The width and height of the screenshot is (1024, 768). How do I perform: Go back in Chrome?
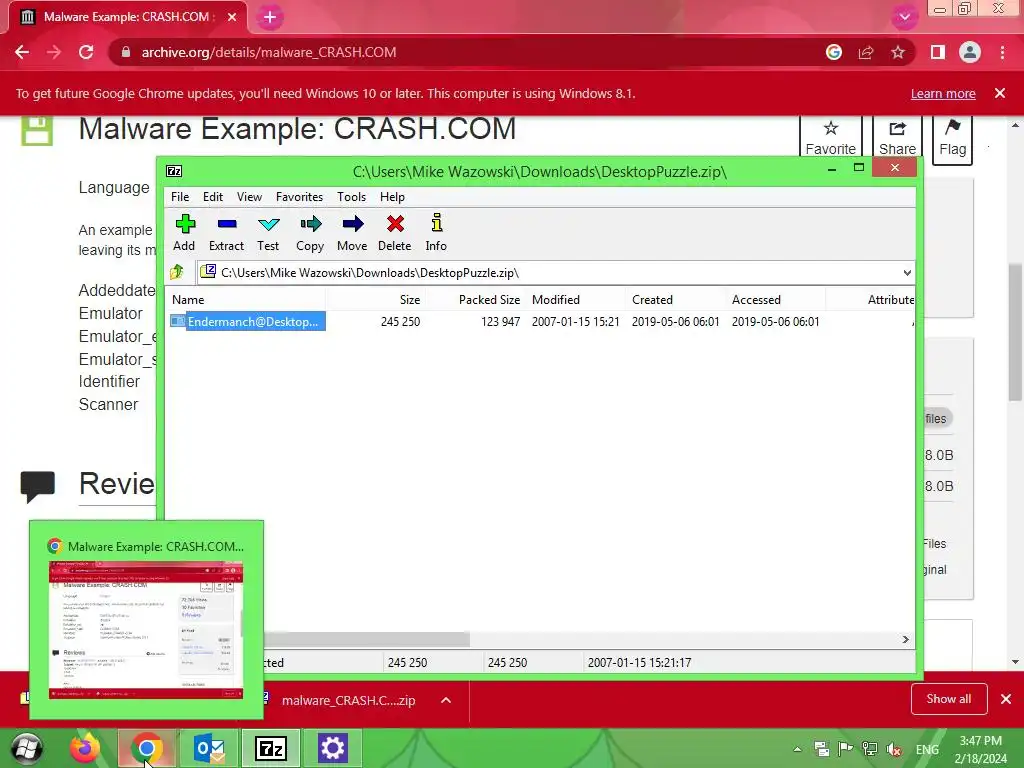22,52
